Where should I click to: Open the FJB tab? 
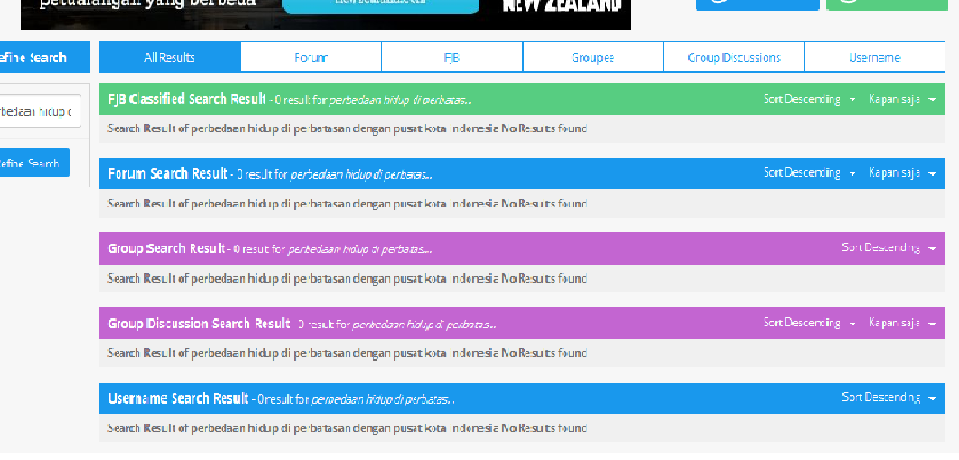coord(452,58)
